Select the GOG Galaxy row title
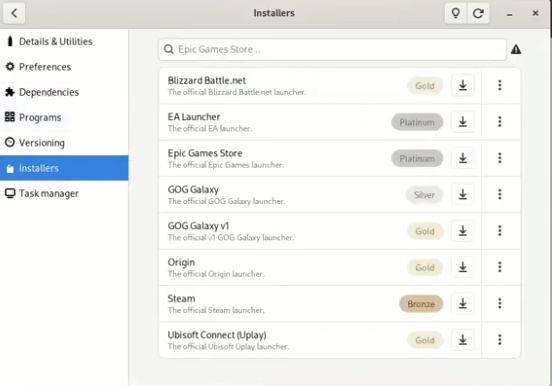This screenshot has width=552, height=386. 193,190
